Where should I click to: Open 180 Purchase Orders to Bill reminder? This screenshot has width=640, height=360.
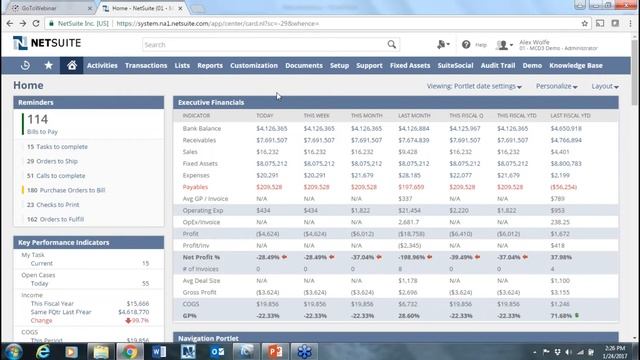66,190
